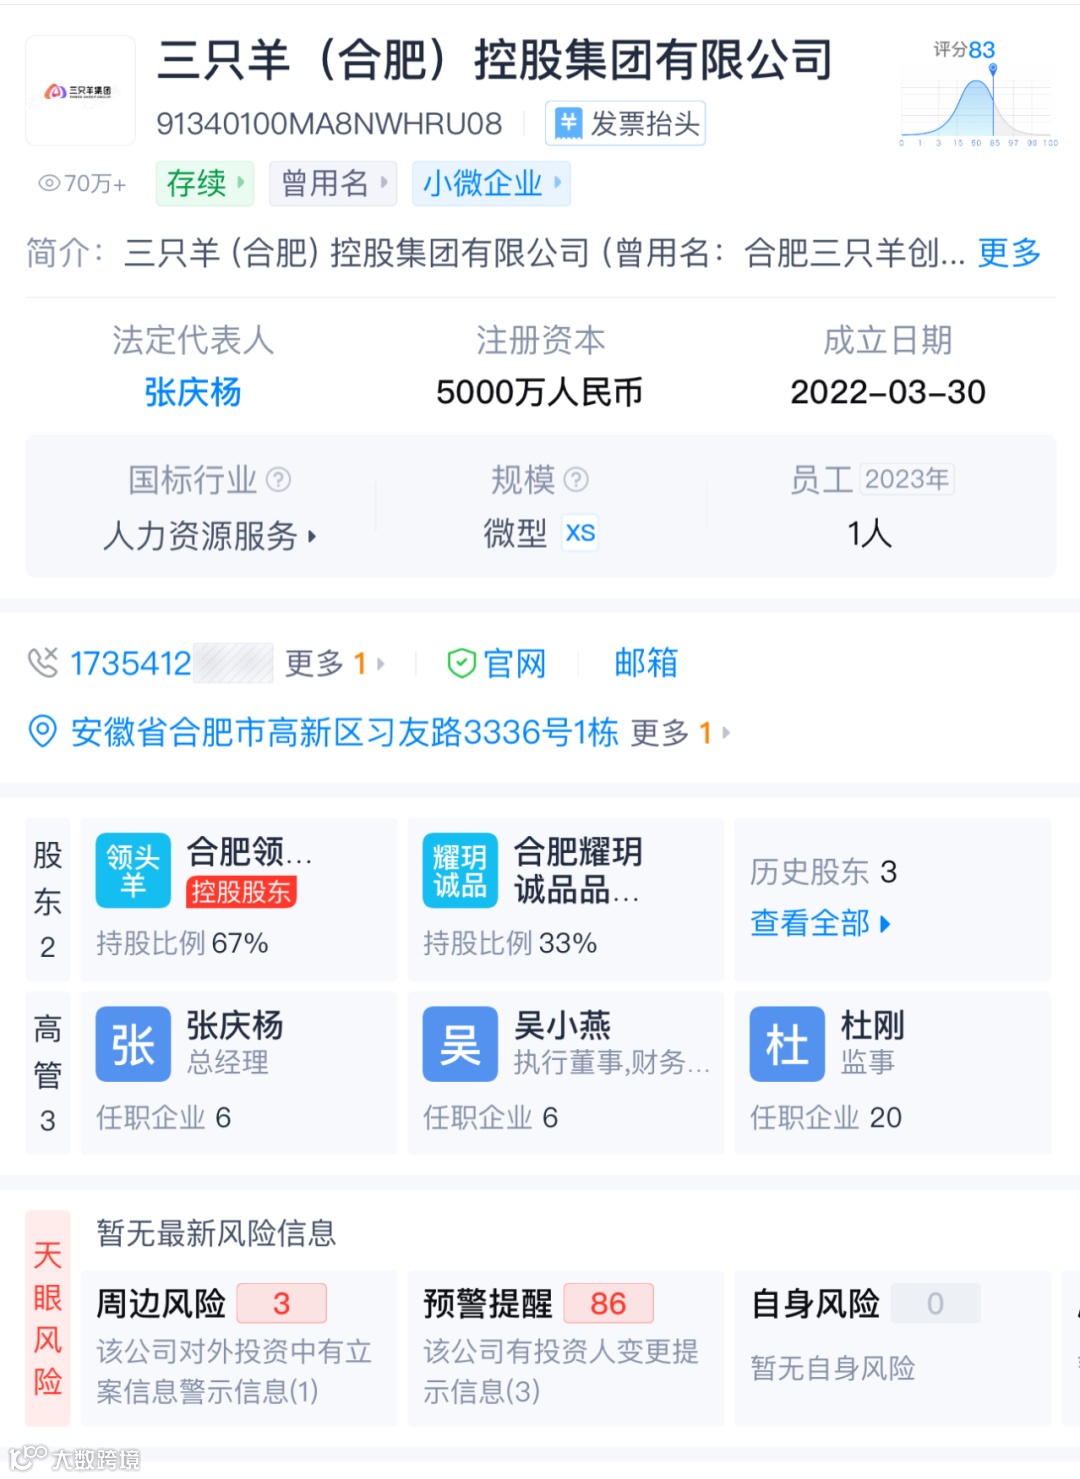Screen dimensions: 1080x1479
Task: Open executive 吴小燕 entry
Action: tap(566, 1073)
